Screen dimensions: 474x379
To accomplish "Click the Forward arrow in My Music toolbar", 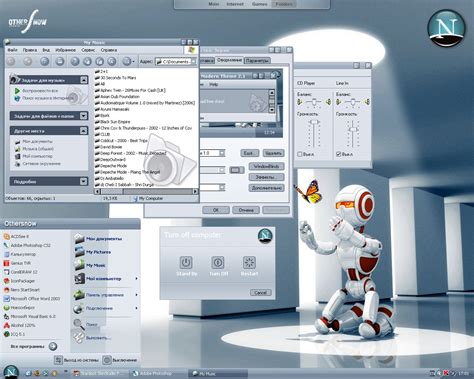I will coord(27,61).
